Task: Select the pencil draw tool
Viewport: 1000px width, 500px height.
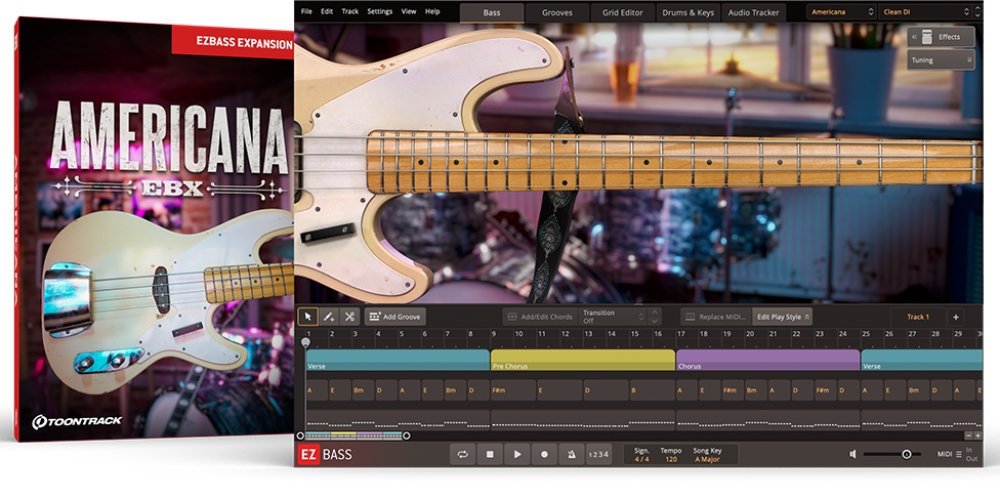Action: point(329,316)
